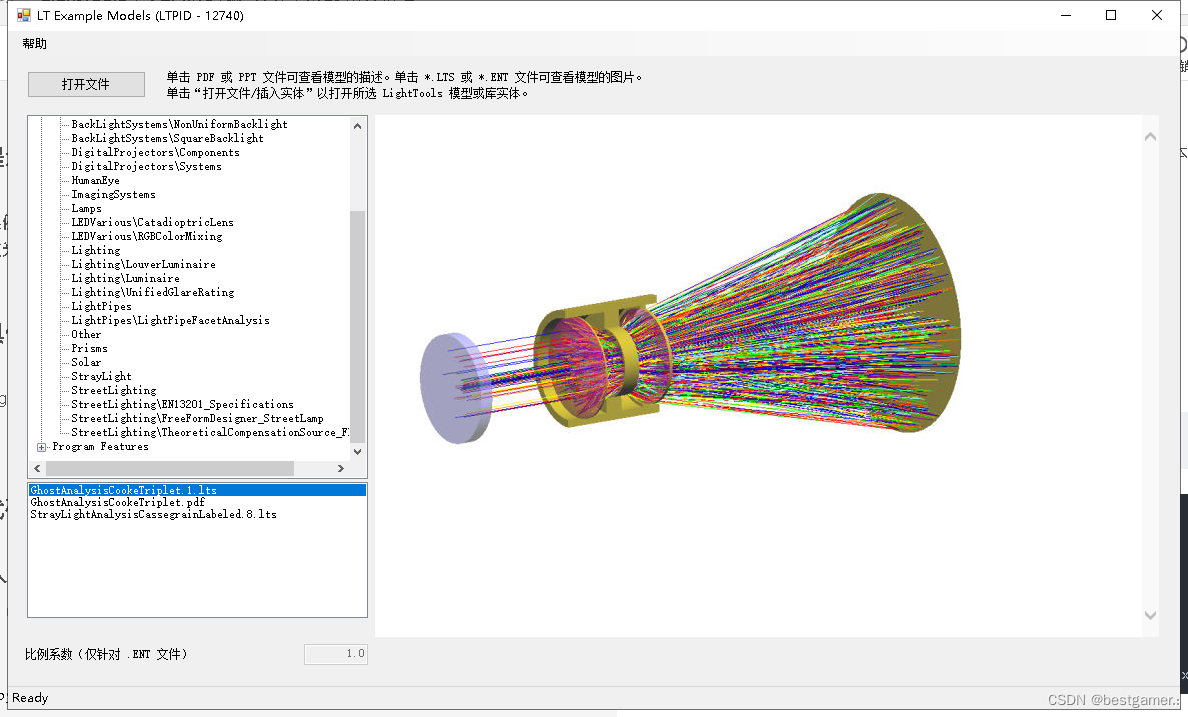Click the down arrow on the category list scrollbar
This screenshot has width=1188, height=717.
point(357,450)
